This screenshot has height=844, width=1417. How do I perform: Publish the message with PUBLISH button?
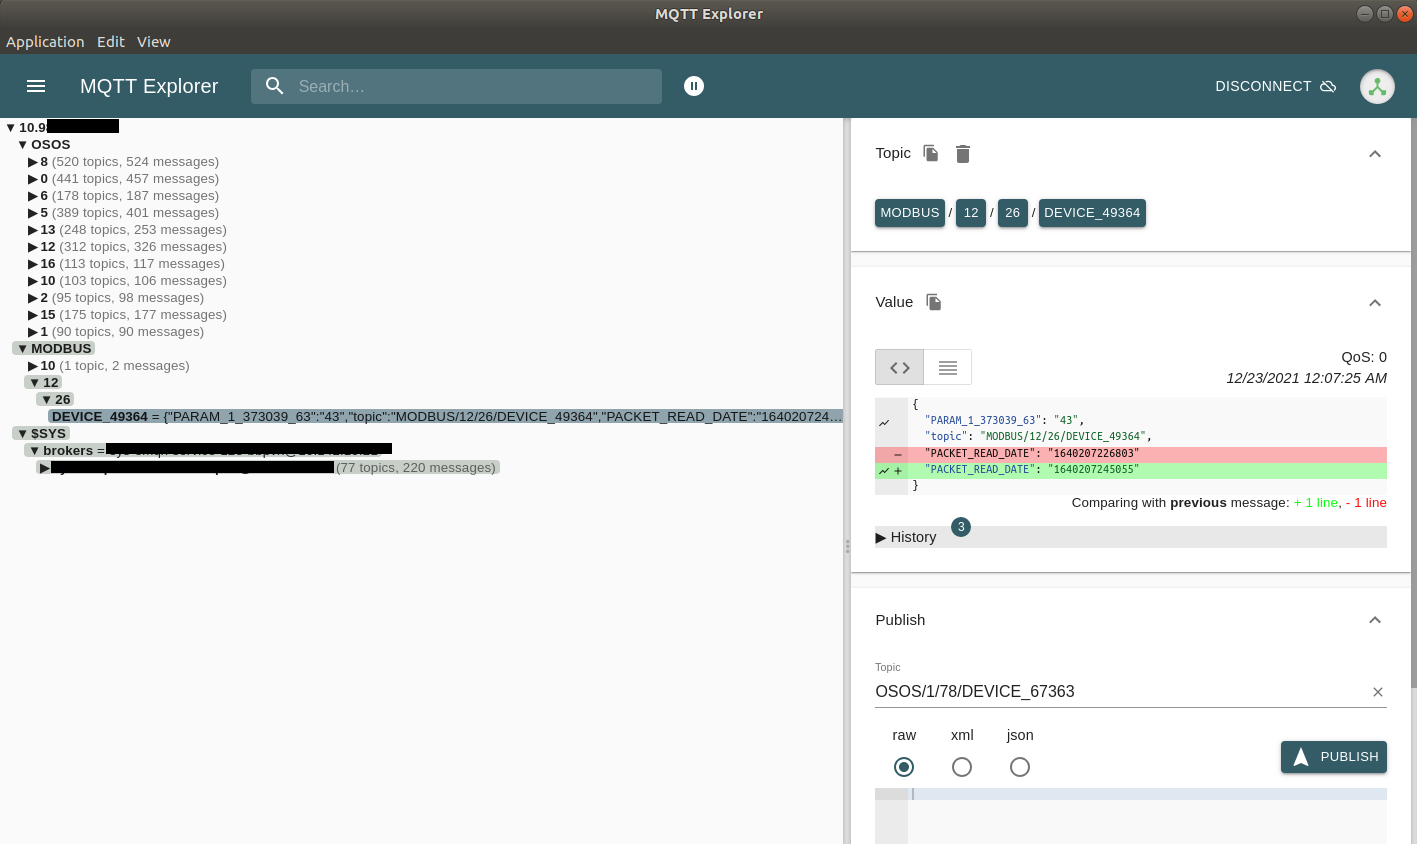pyautogui.click(x=1333, y=757)
